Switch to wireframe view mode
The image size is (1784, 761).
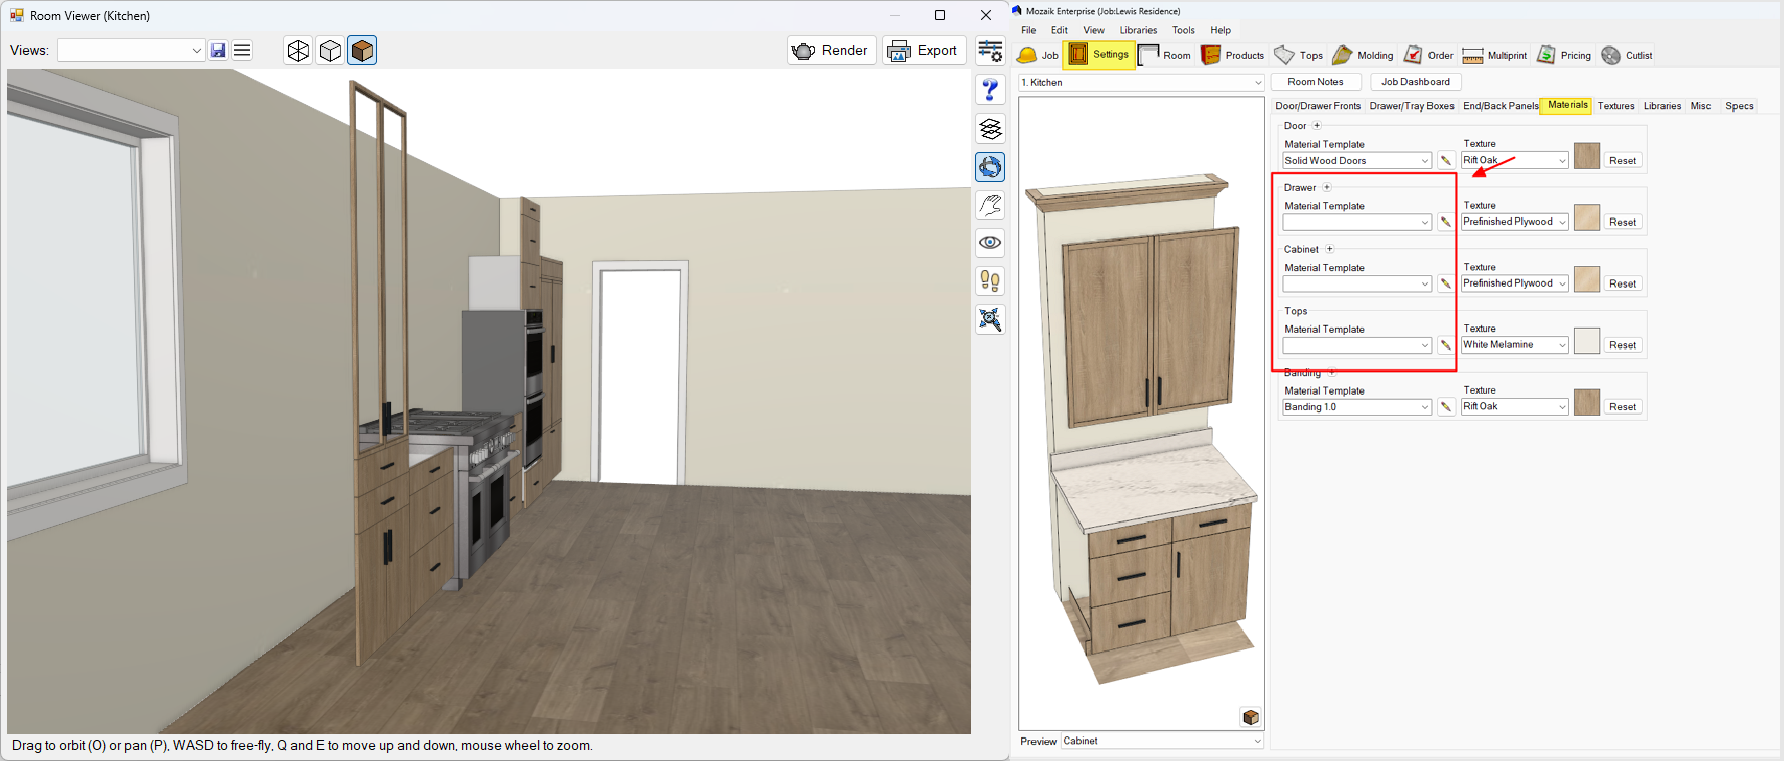pyautogui.click(x=298, y=50)
